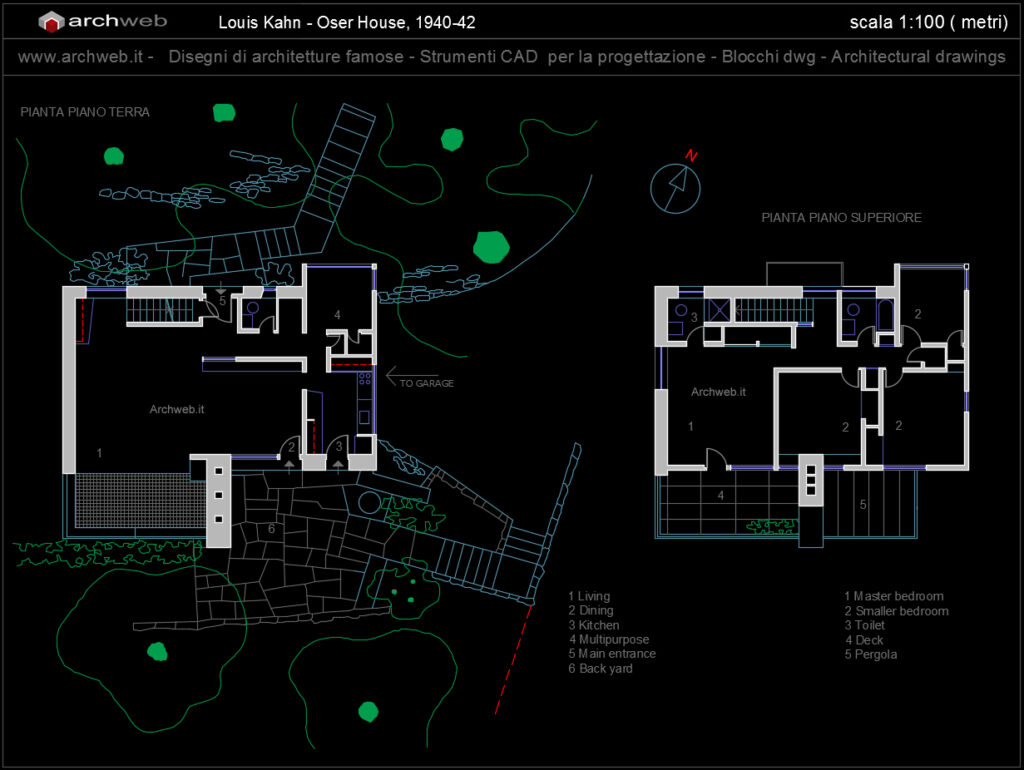
Task: Click the '3 Kitchen' legend entry
Action: pos(594,625)
